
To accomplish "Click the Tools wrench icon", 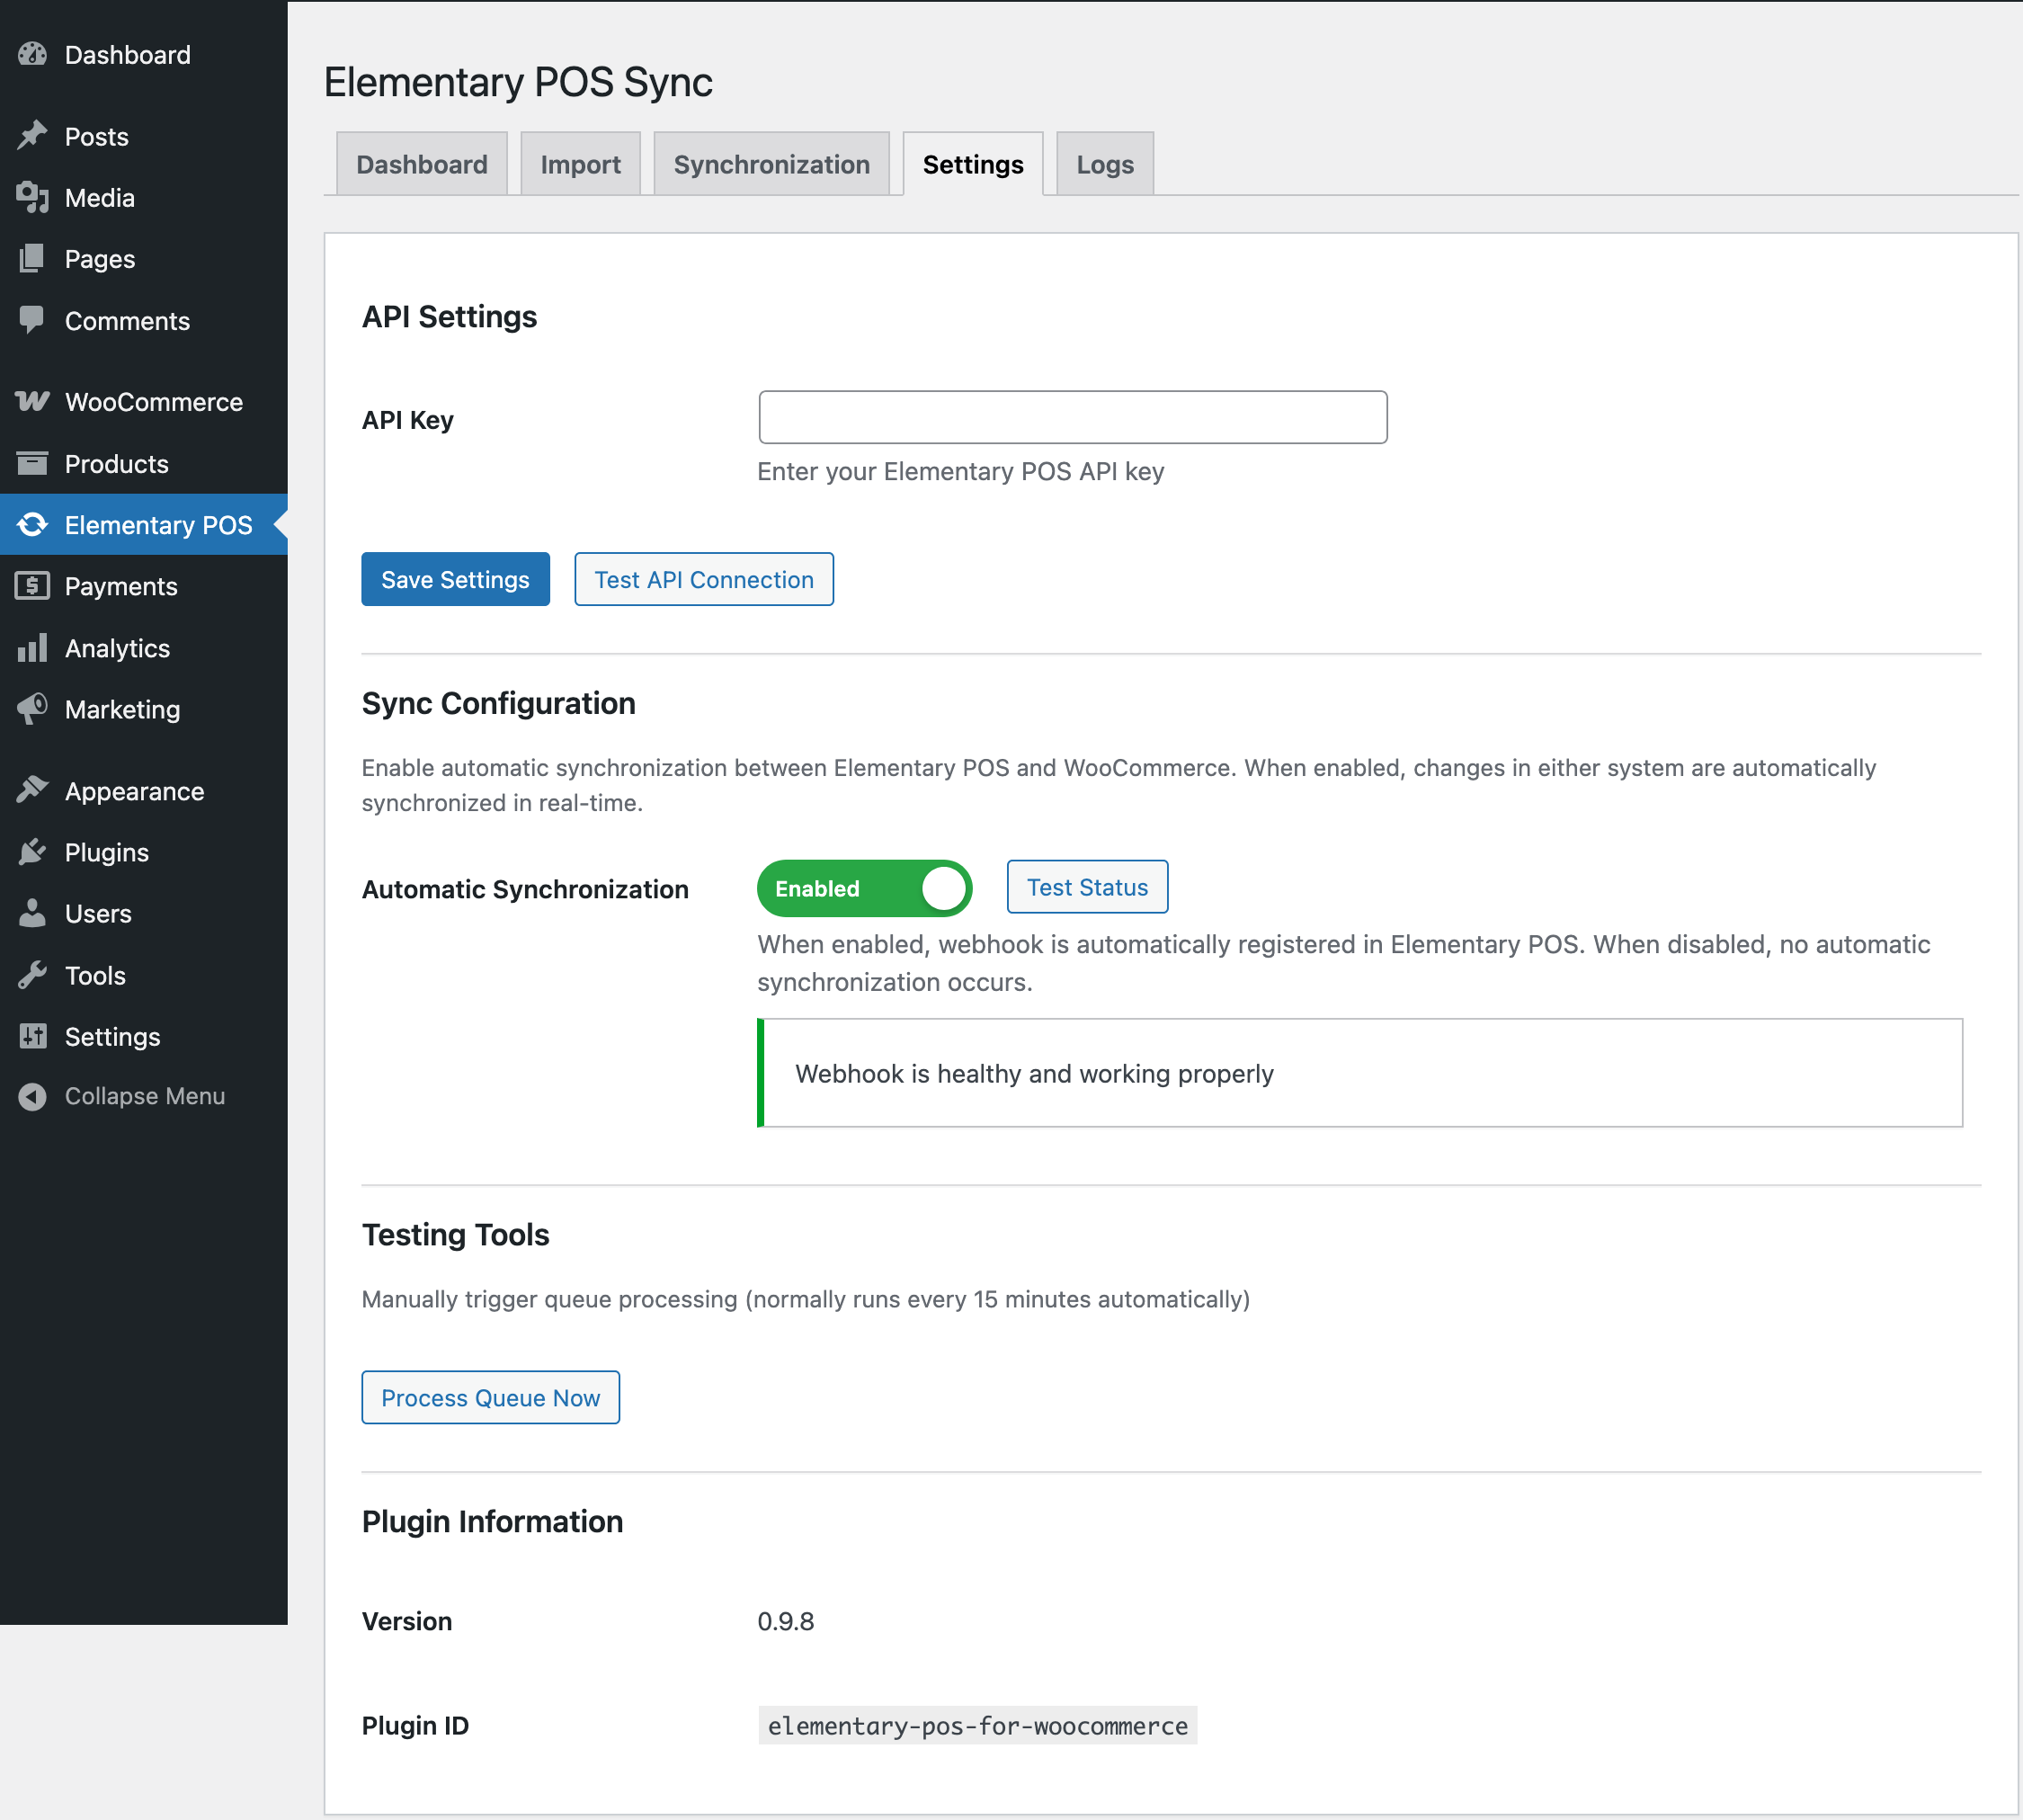I will click(x=32, y=975).
